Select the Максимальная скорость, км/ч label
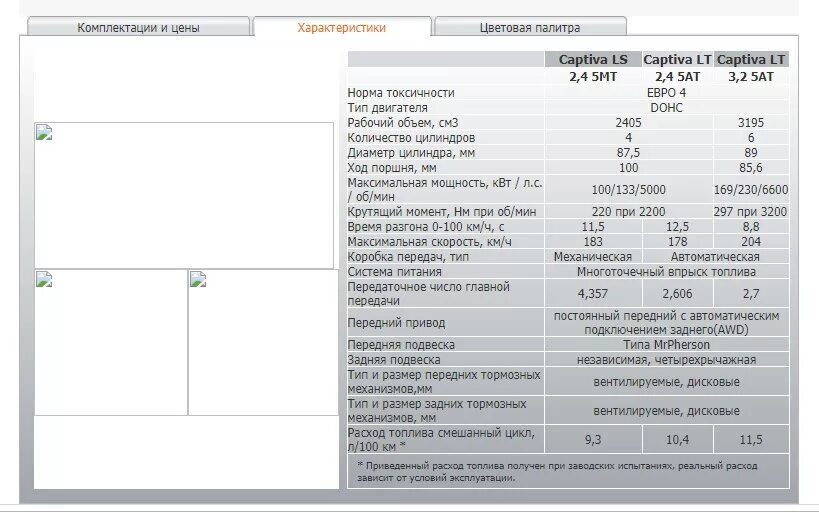This screenshot has height=517, width=819. (x=429, y=242)
